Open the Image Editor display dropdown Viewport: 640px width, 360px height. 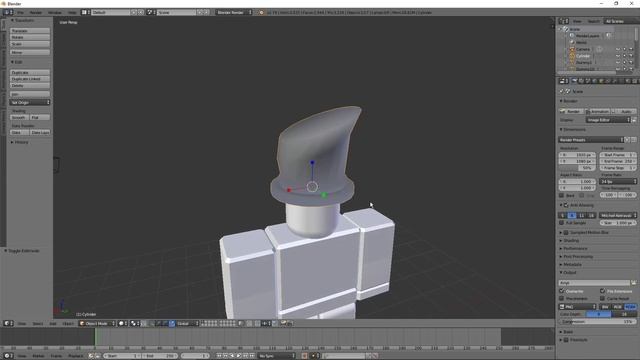tap(608, 120)
